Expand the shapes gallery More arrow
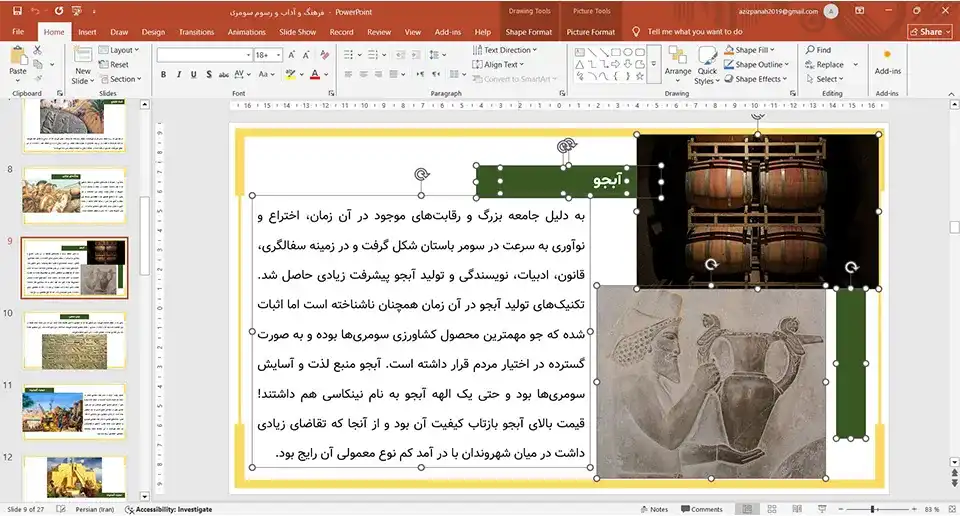This screenshot has width=960, height=516. coord(654,64)
